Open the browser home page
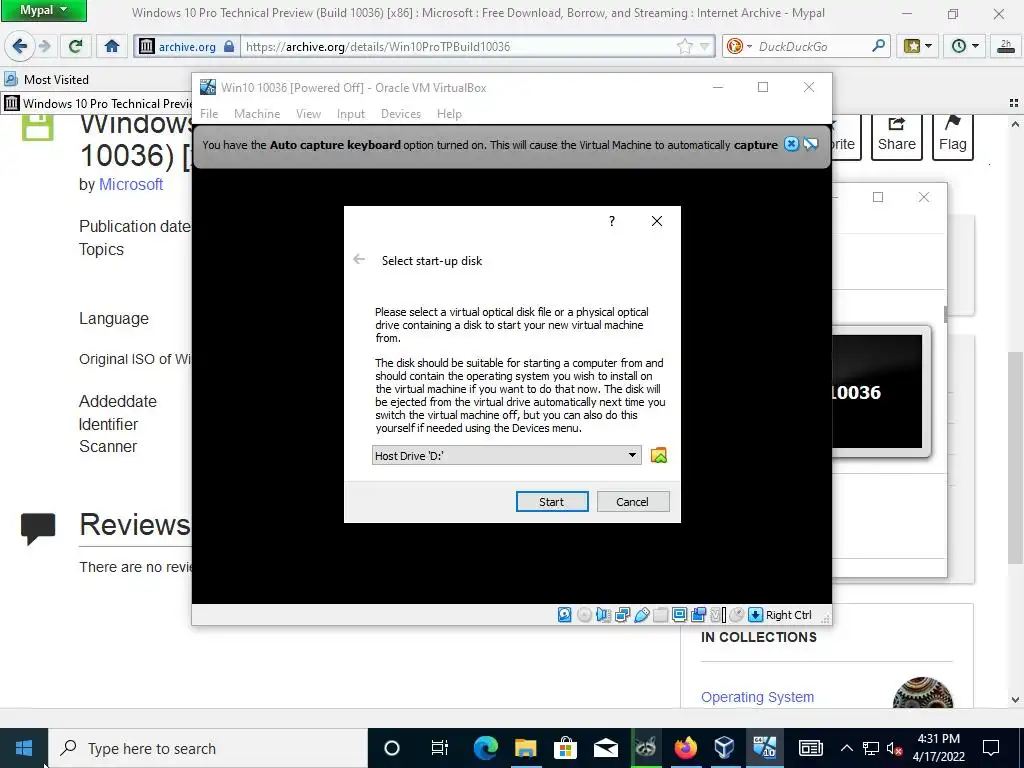Screen dimensions: 1024x768 (x=112, y=46)
